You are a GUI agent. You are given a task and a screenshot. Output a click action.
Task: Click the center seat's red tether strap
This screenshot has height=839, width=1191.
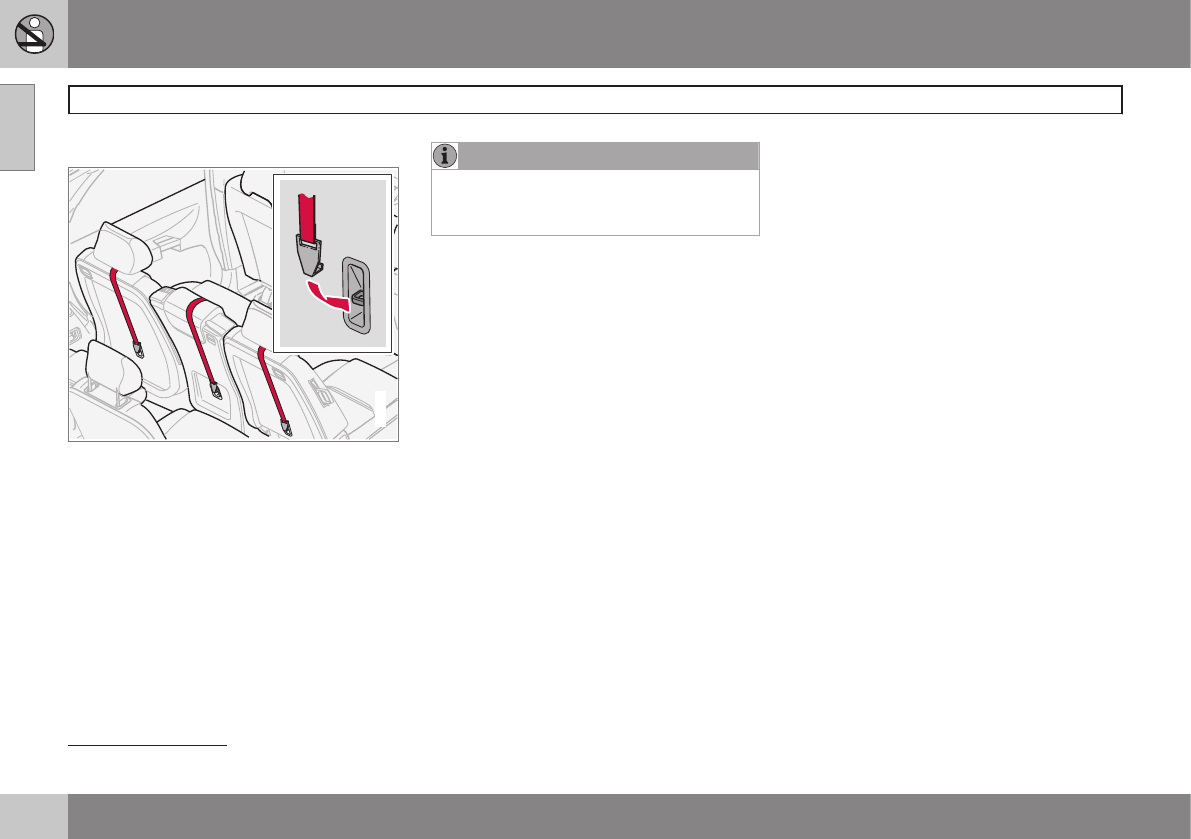(200, 340)
